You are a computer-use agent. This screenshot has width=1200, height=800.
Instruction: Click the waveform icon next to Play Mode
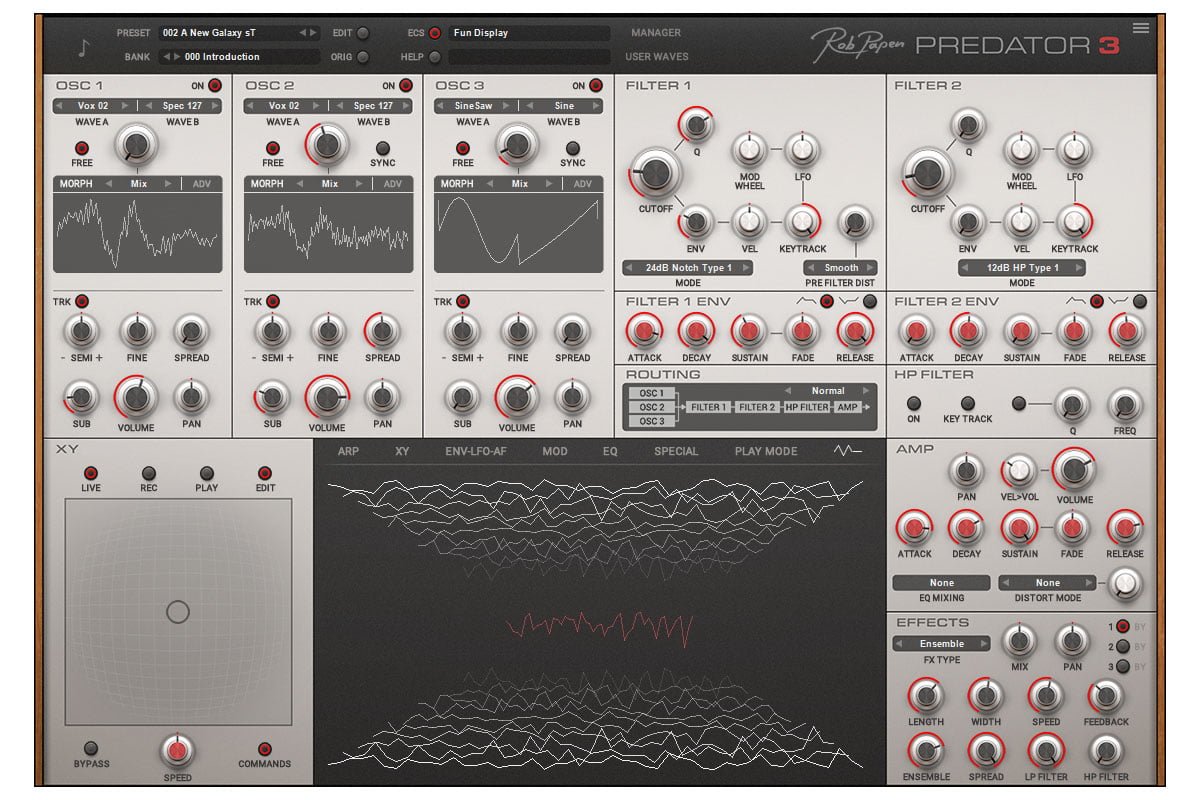[848, 451]
